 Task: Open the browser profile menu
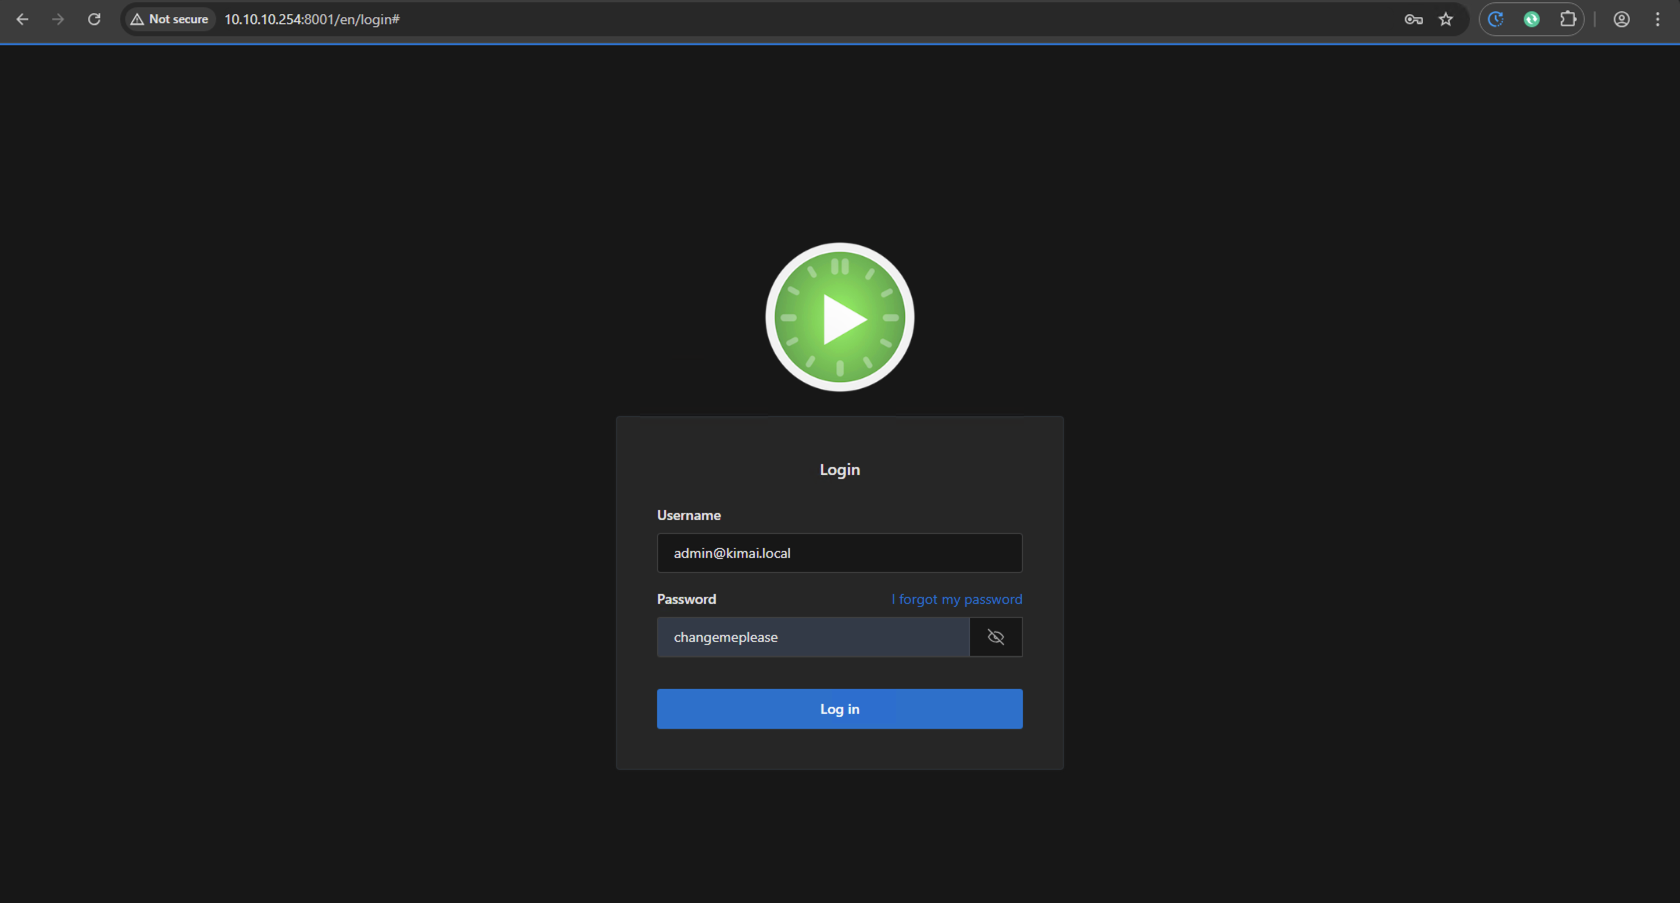1622,19
